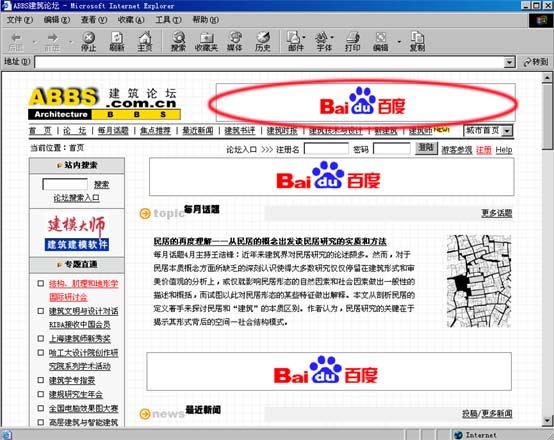The width and height of the screenshot is (554, 440).
Task: Open the 查看(V) menu
Action: [x=94, y=20]
